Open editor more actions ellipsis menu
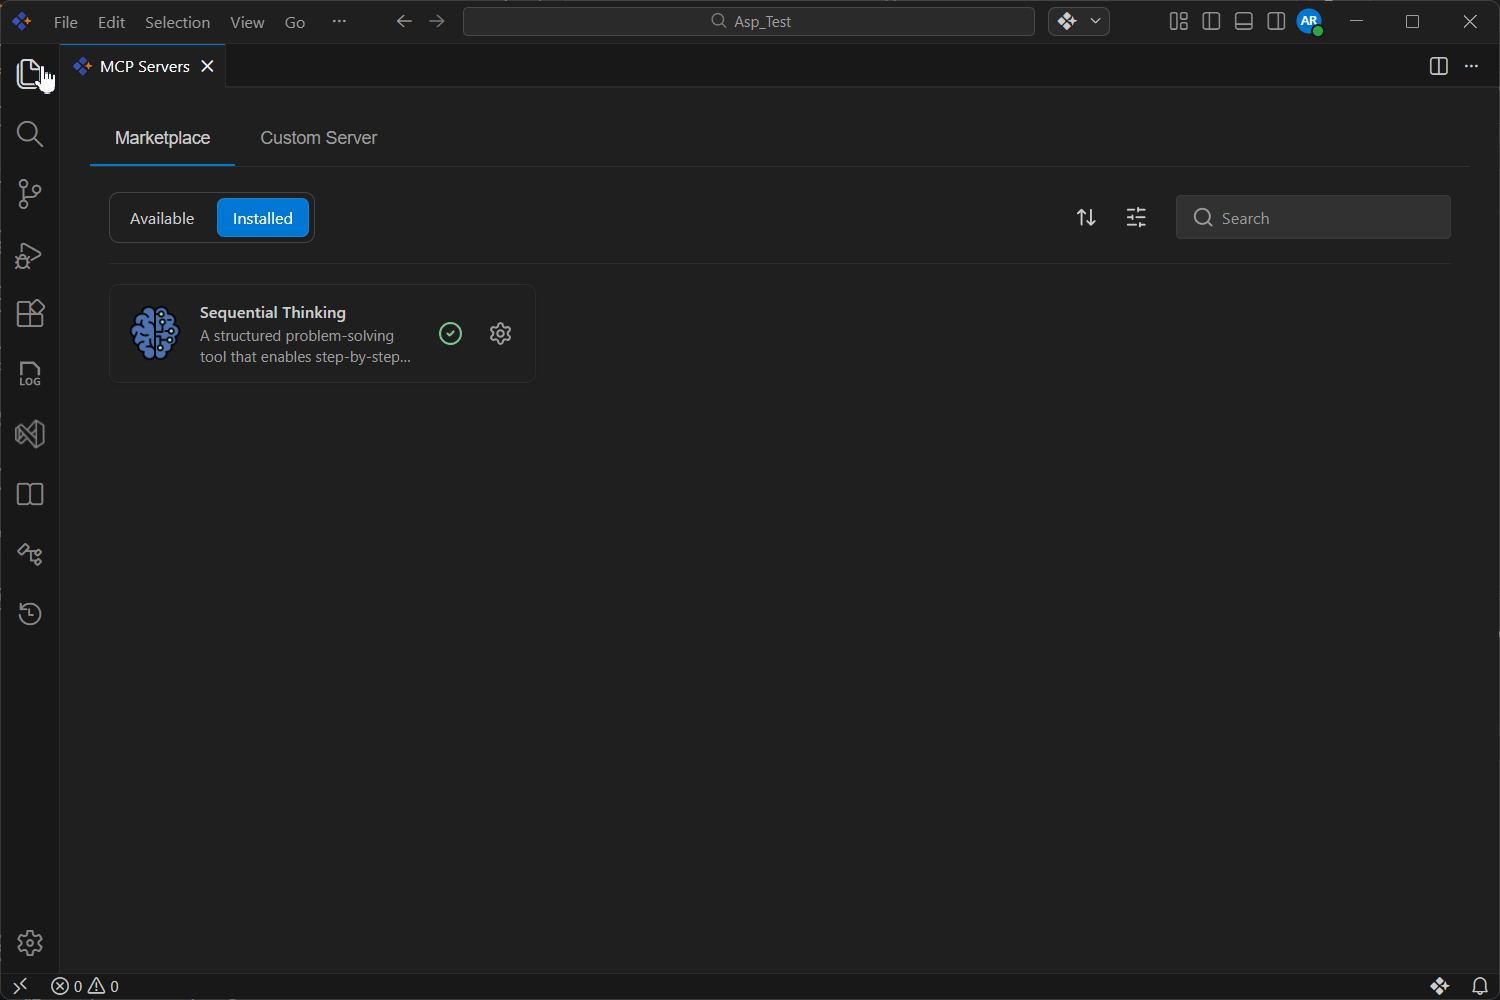Viewport: 1500px width, 1000px height. [1471, 66]
